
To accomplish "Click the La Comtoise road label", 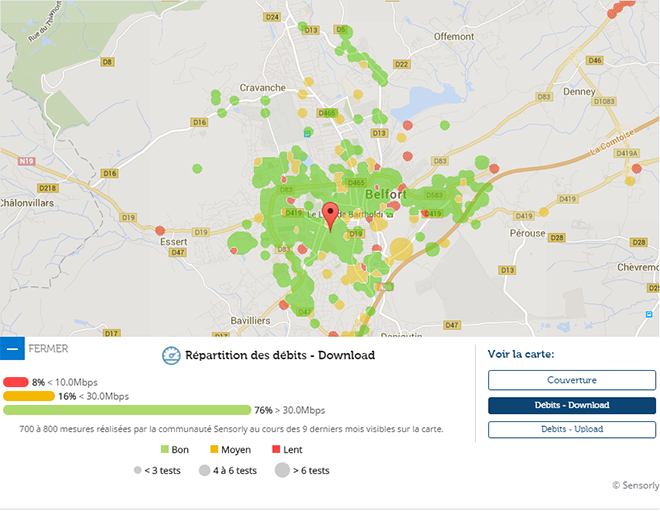I will click(x=612, y=142).
